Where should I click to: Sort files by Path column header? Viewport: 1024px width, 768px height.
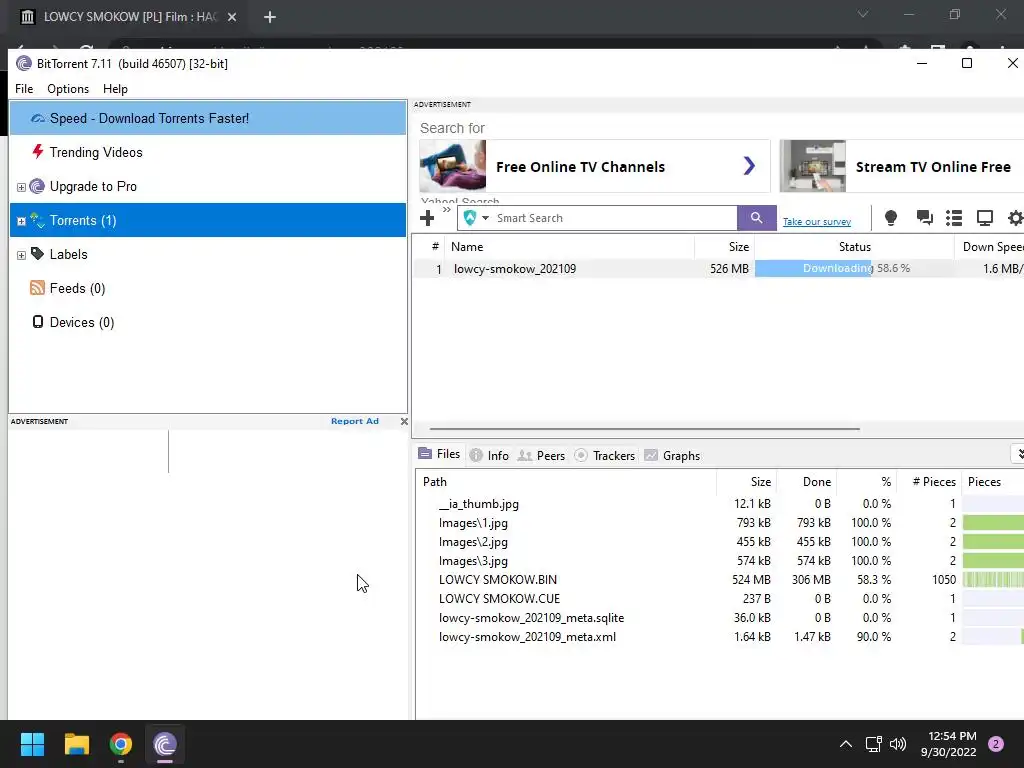coord(566,482)
